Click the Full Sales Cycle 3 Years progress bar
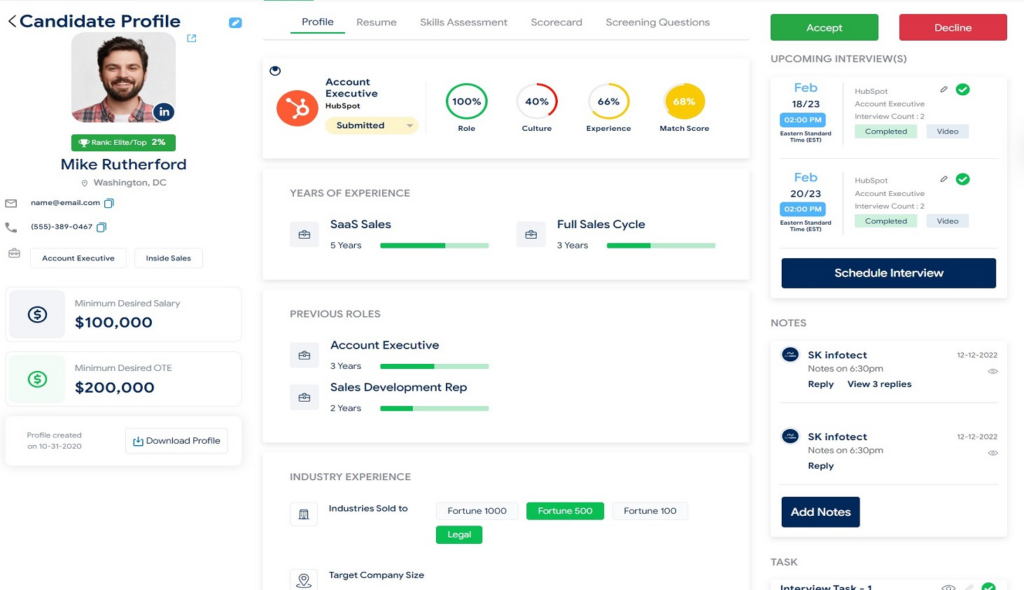This screenshot has height=590, width=1024. point(661,246)
